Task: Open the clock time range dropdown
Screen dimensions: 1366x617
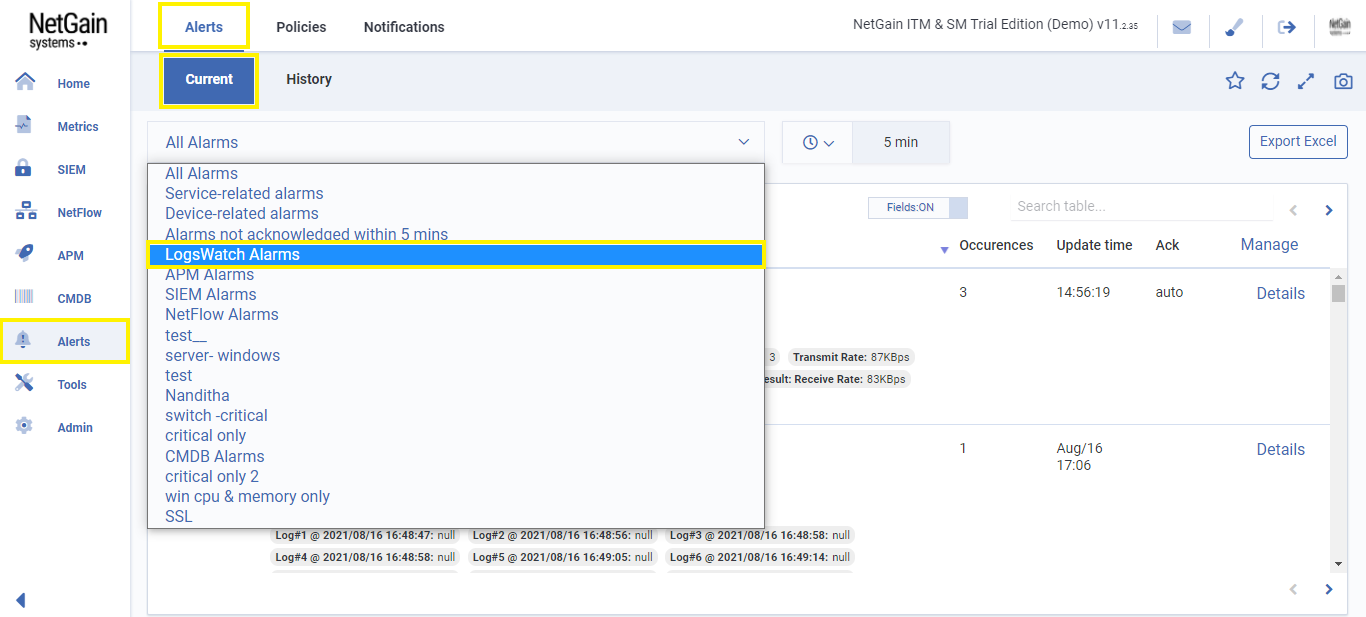Action: (x=817, y=142)
